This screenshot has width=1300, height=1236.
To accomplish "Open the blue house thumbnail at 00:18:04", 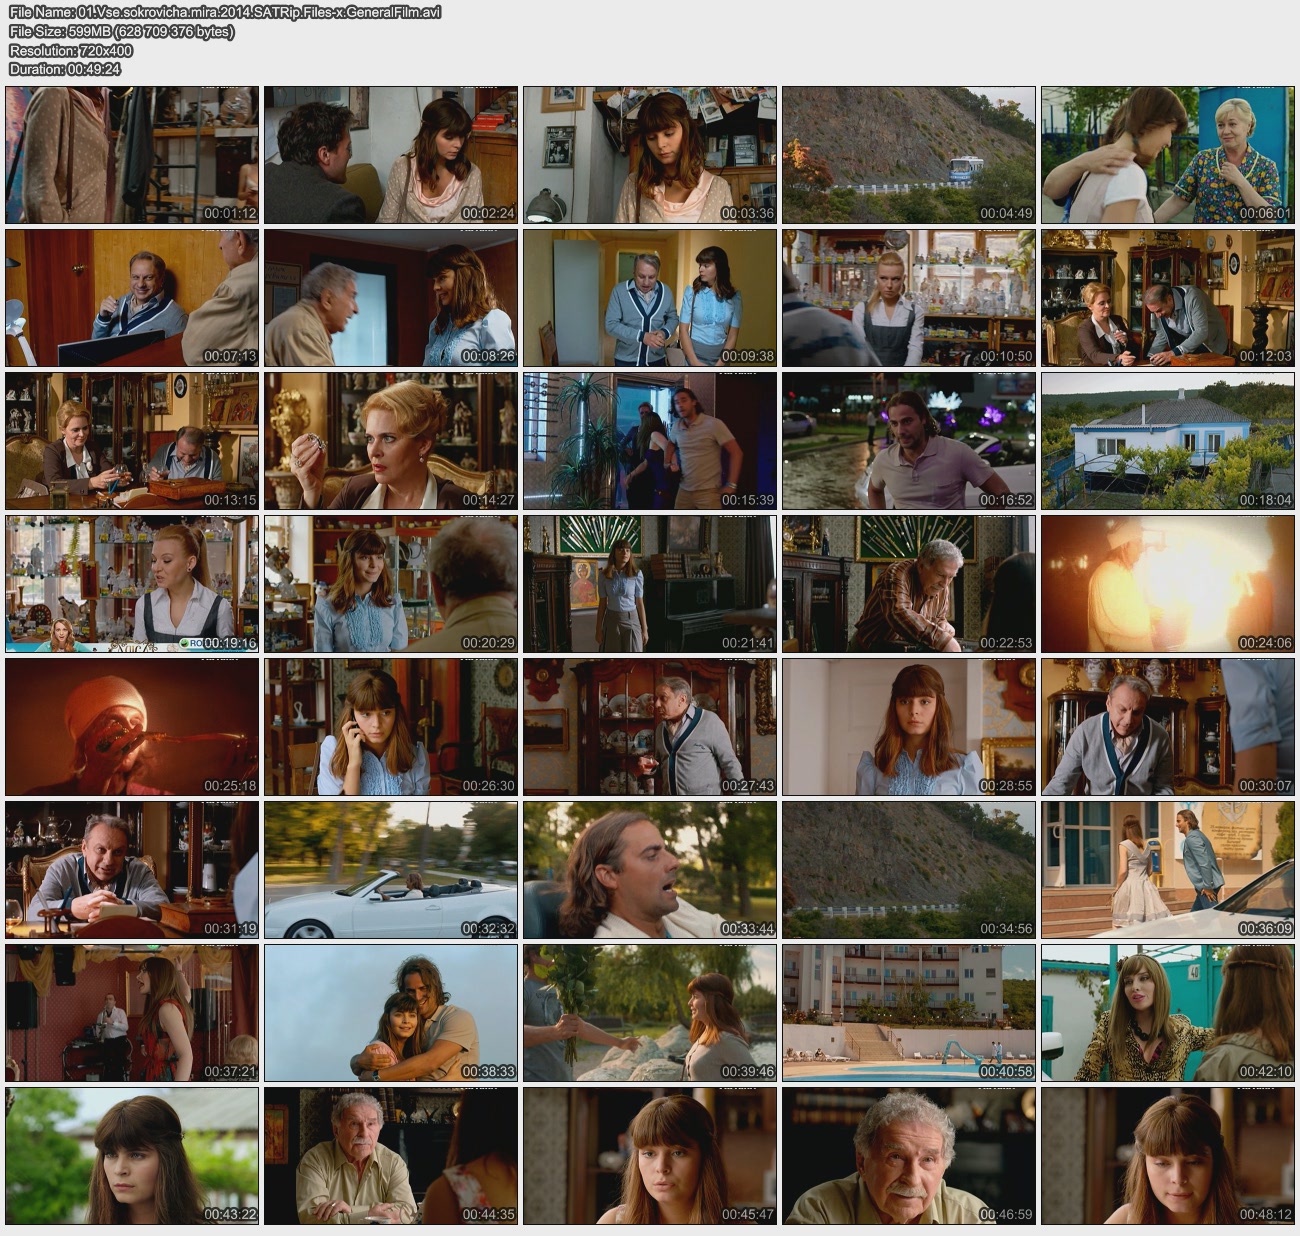I will click(x=1167, y=441).
